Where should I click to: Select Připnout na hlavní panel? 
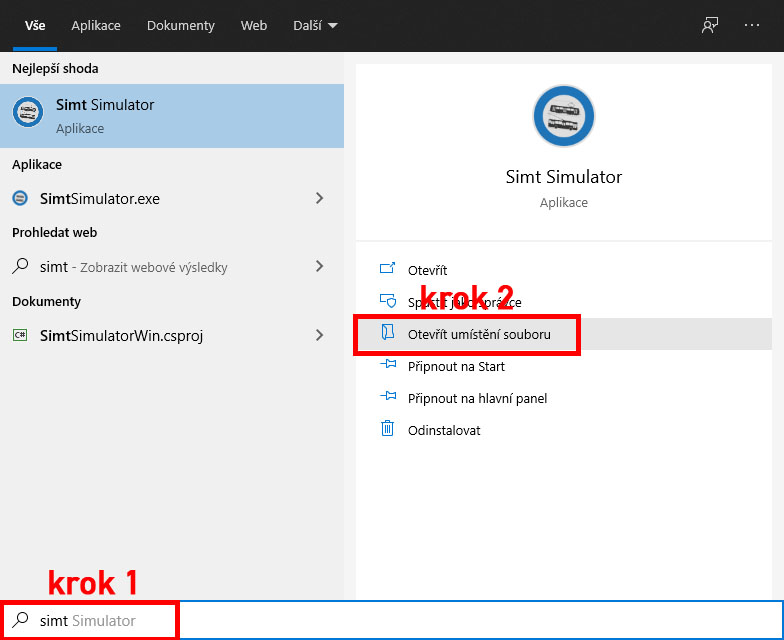click(x=477, y=398)
